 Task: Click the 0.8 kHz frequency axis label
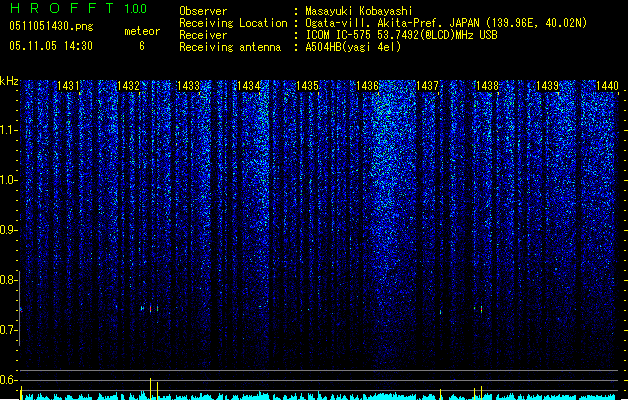[x=8, y=280]
